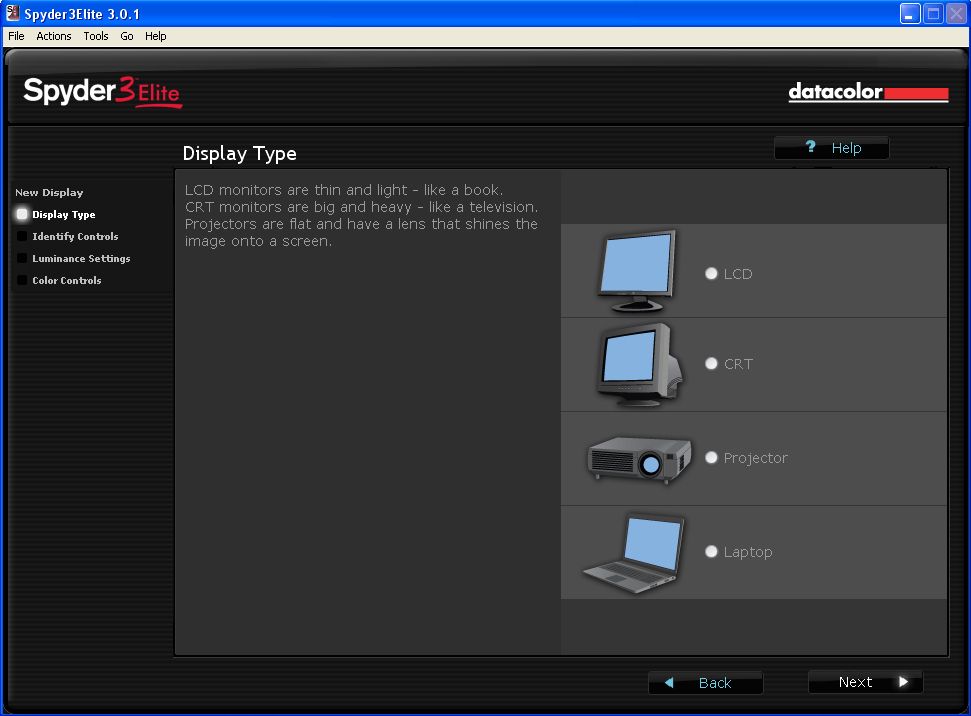The image size is (971, 716).
Task: Click the Next arrow icon
Action: (904, 682)
